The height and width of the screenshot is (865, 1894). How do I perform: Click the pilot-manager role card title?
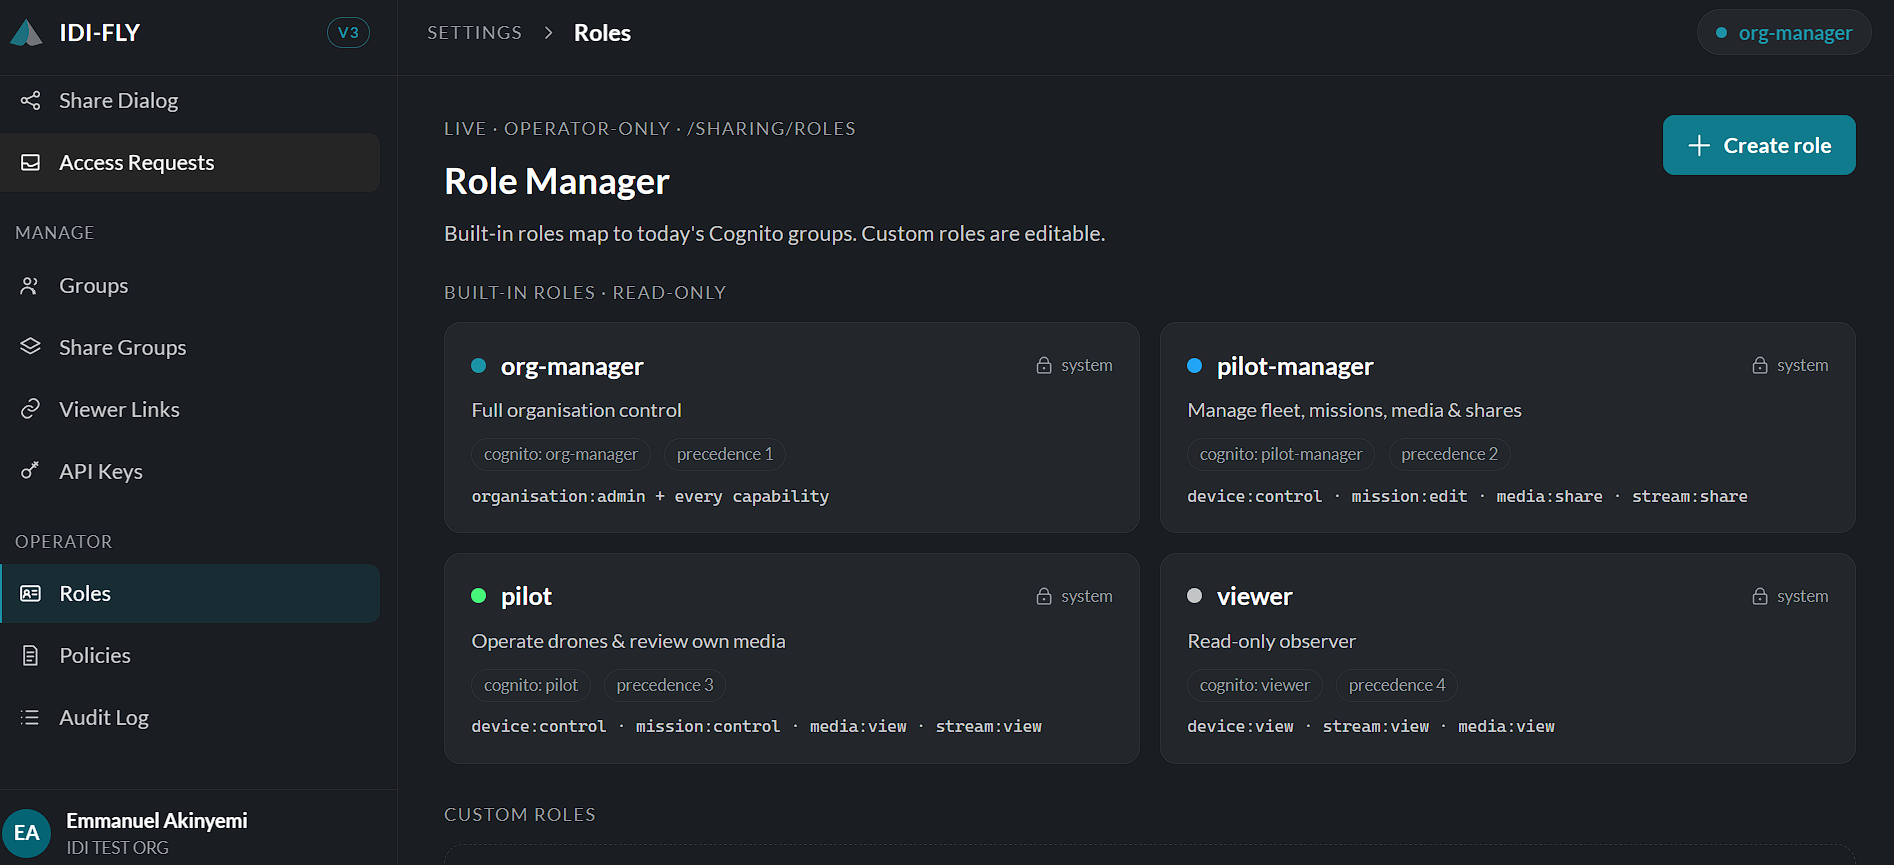[x=1295, y=366]
